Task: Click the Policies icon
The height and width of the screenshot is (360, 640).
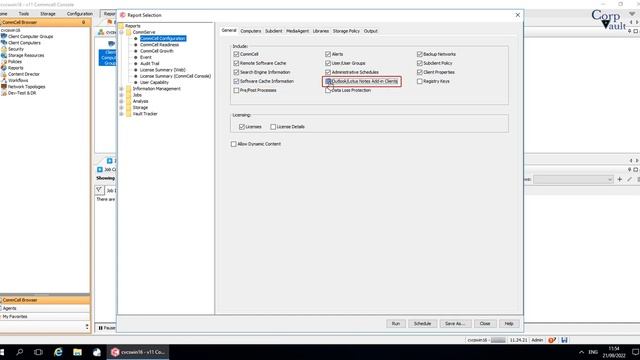Action: 4,62
